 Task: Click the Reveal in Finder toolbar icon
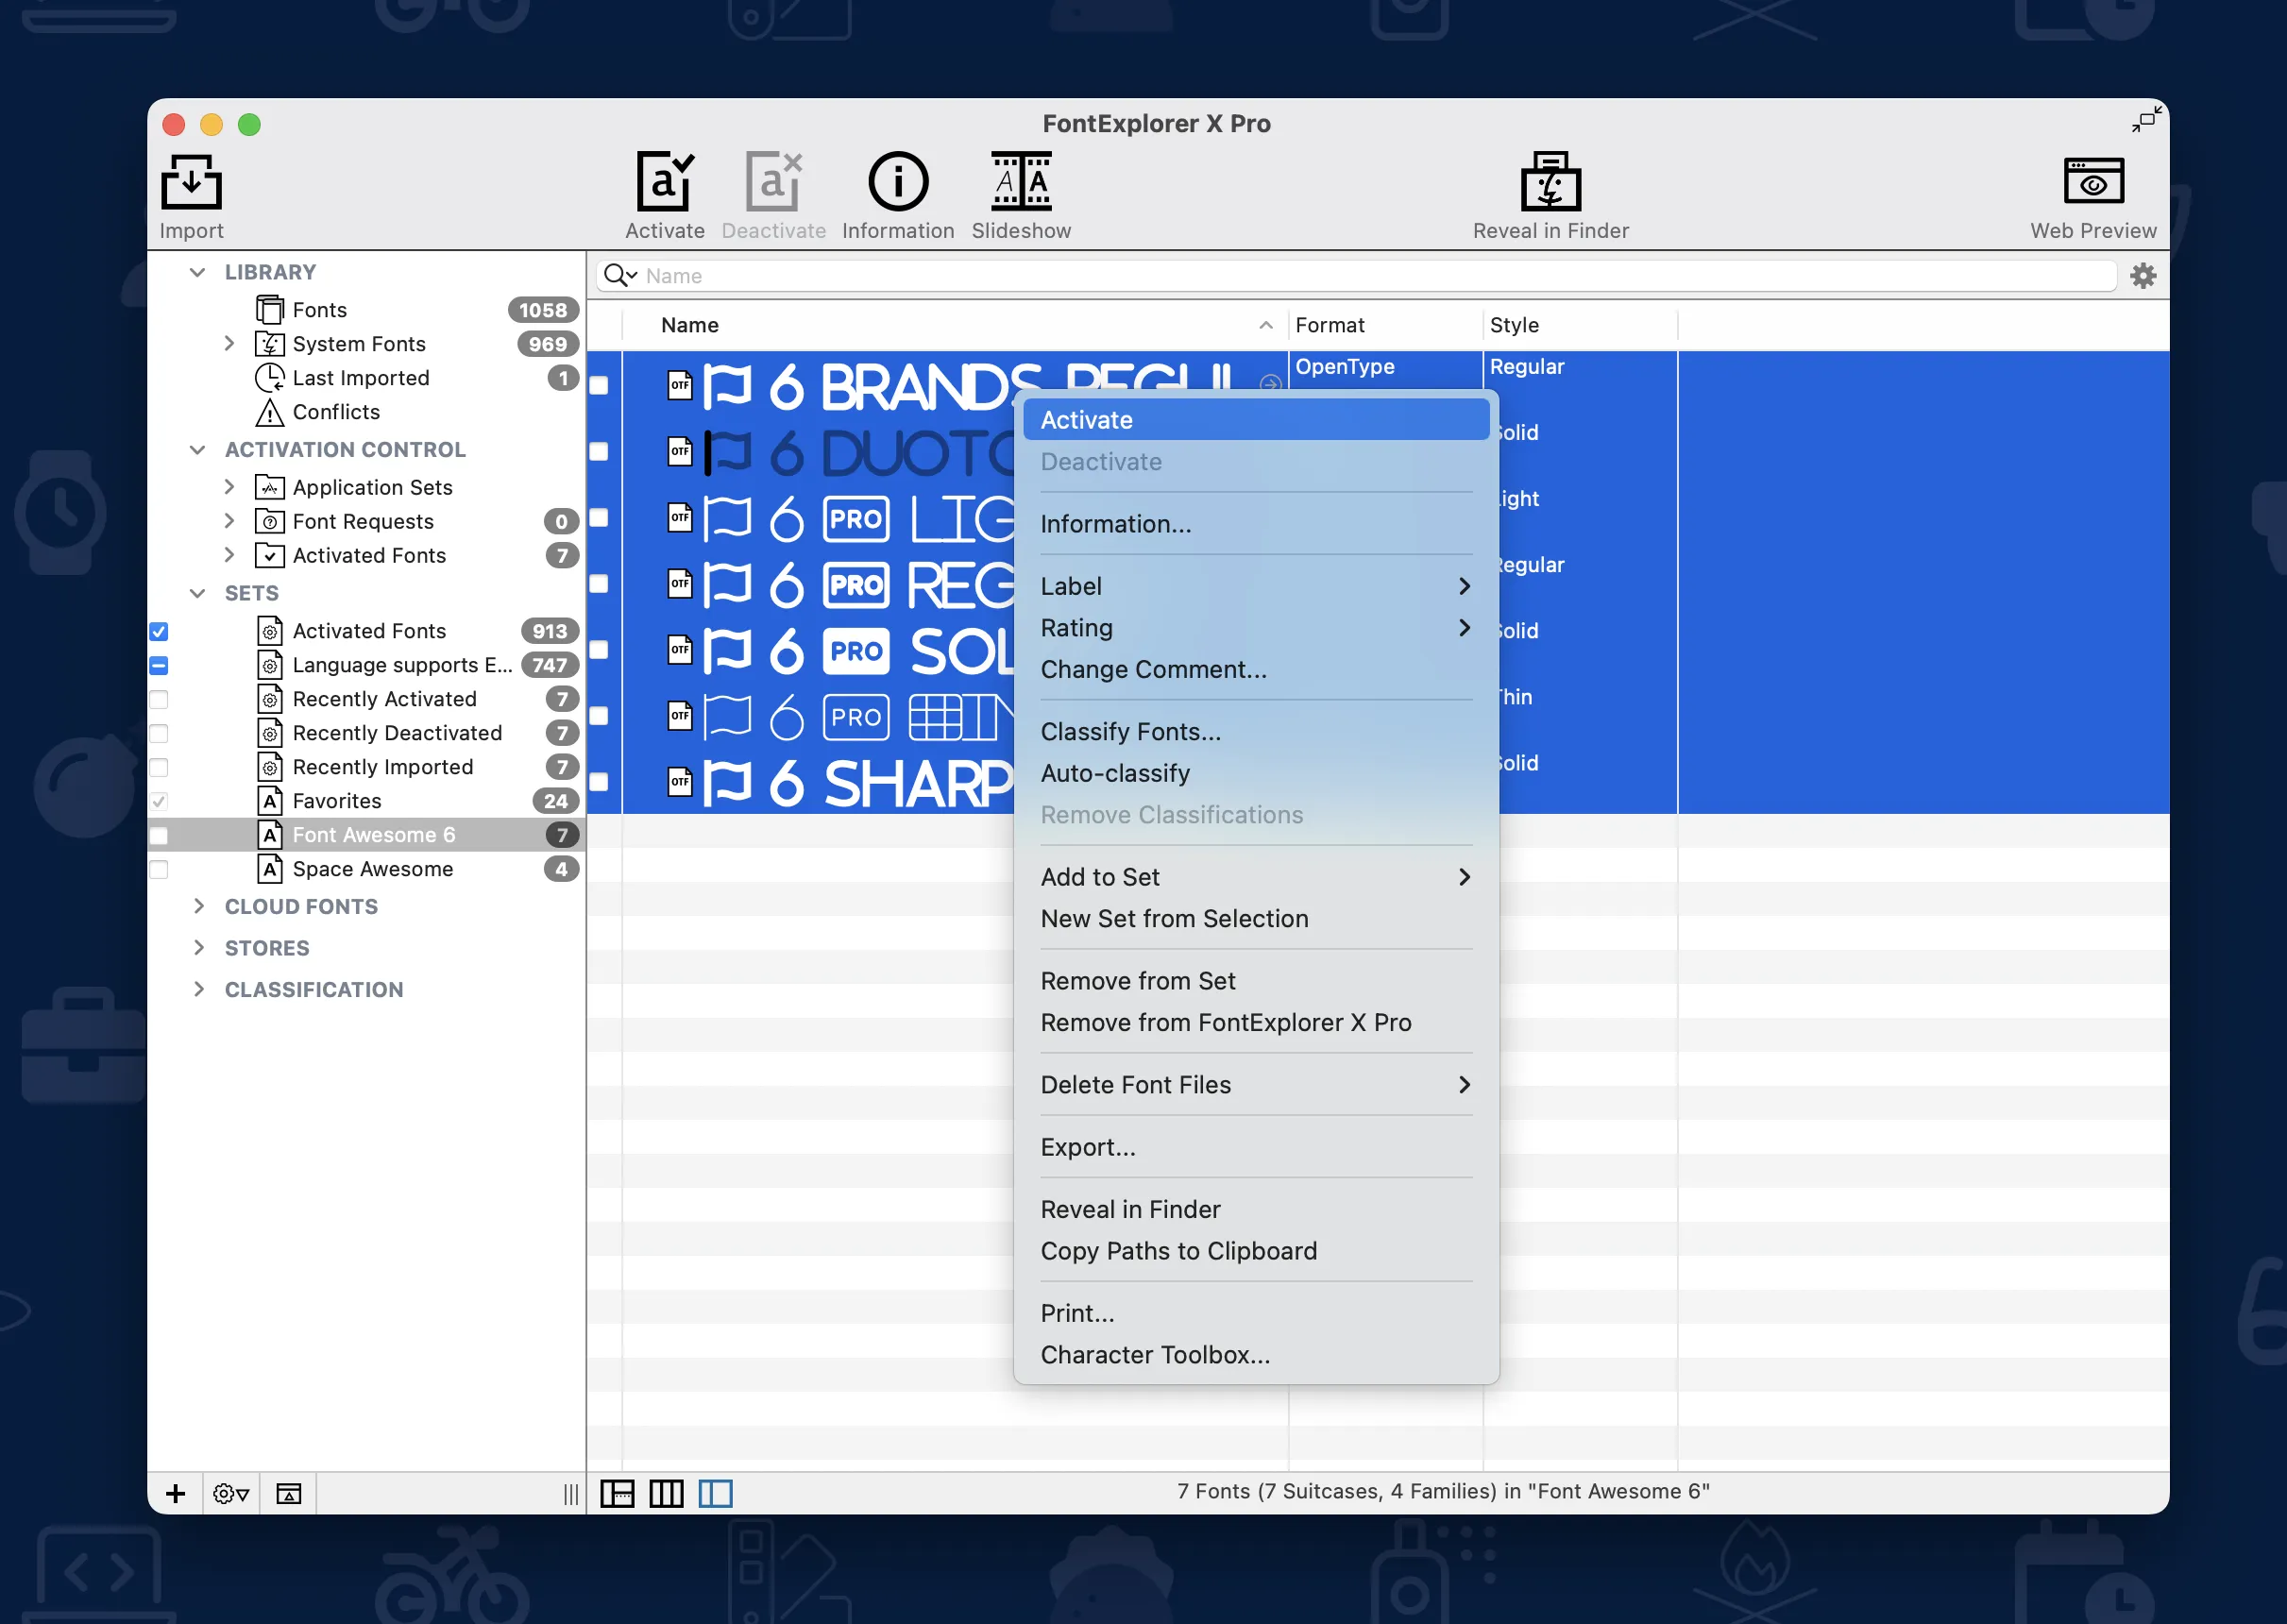pyautogui.click(x=1549, y=190)
